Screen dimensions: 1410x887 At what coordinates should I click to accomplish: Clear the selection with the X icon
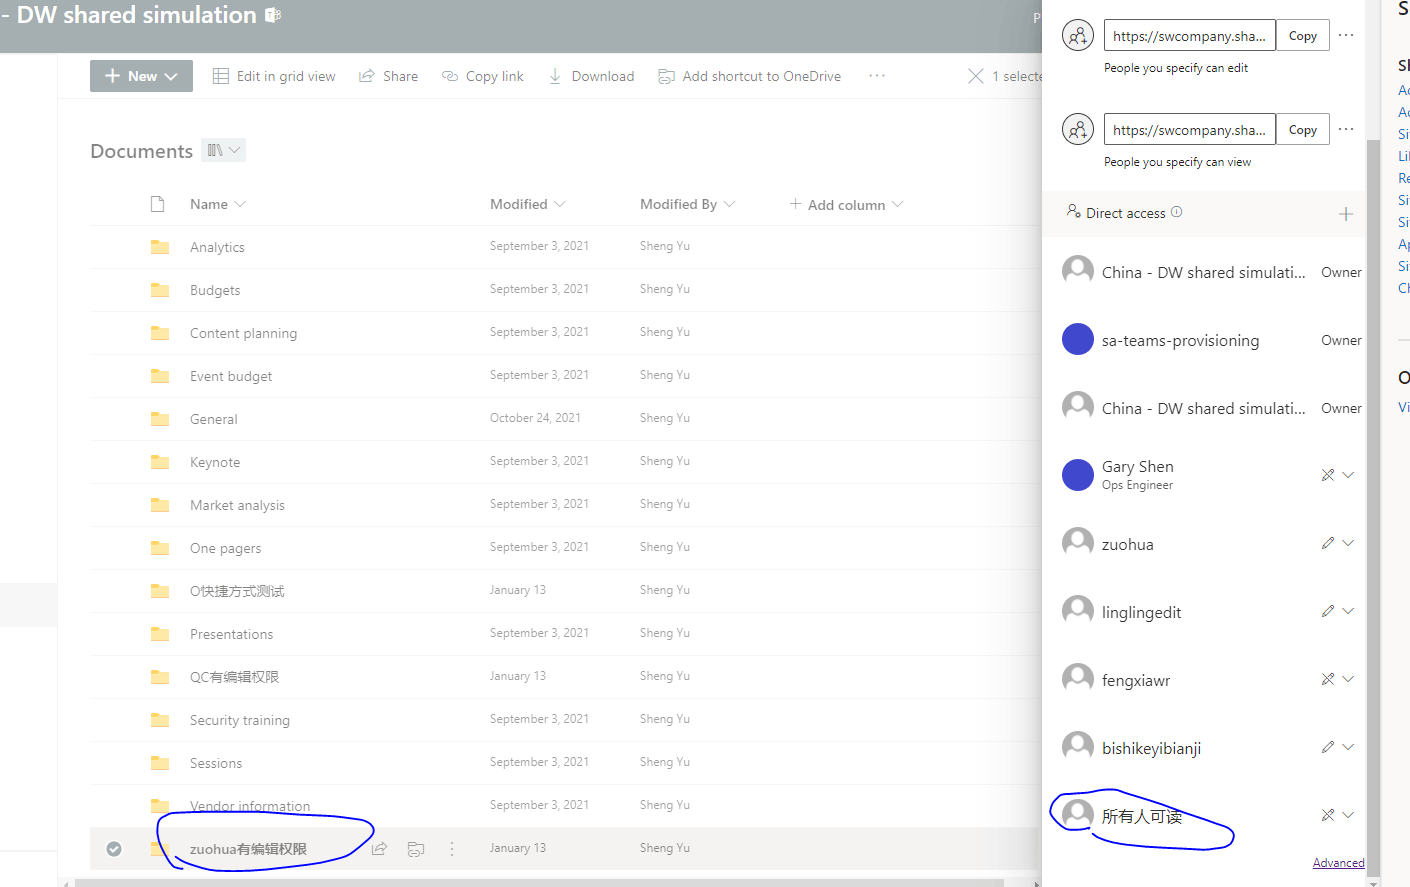(x=976, y=76)
